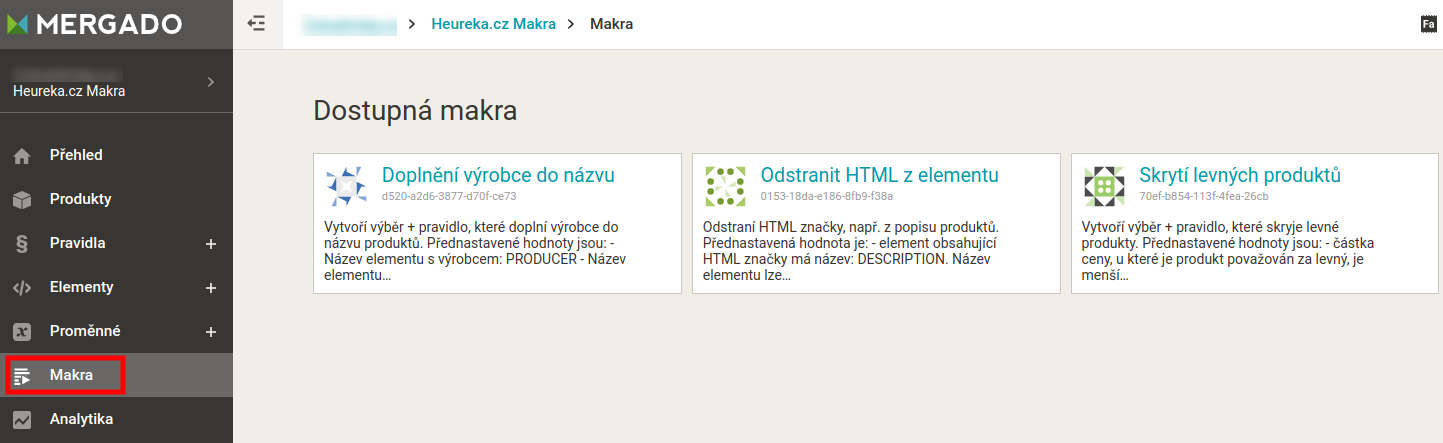
Task: Open the Odstranit HTML z elementu macro
Action: [879, 176]
